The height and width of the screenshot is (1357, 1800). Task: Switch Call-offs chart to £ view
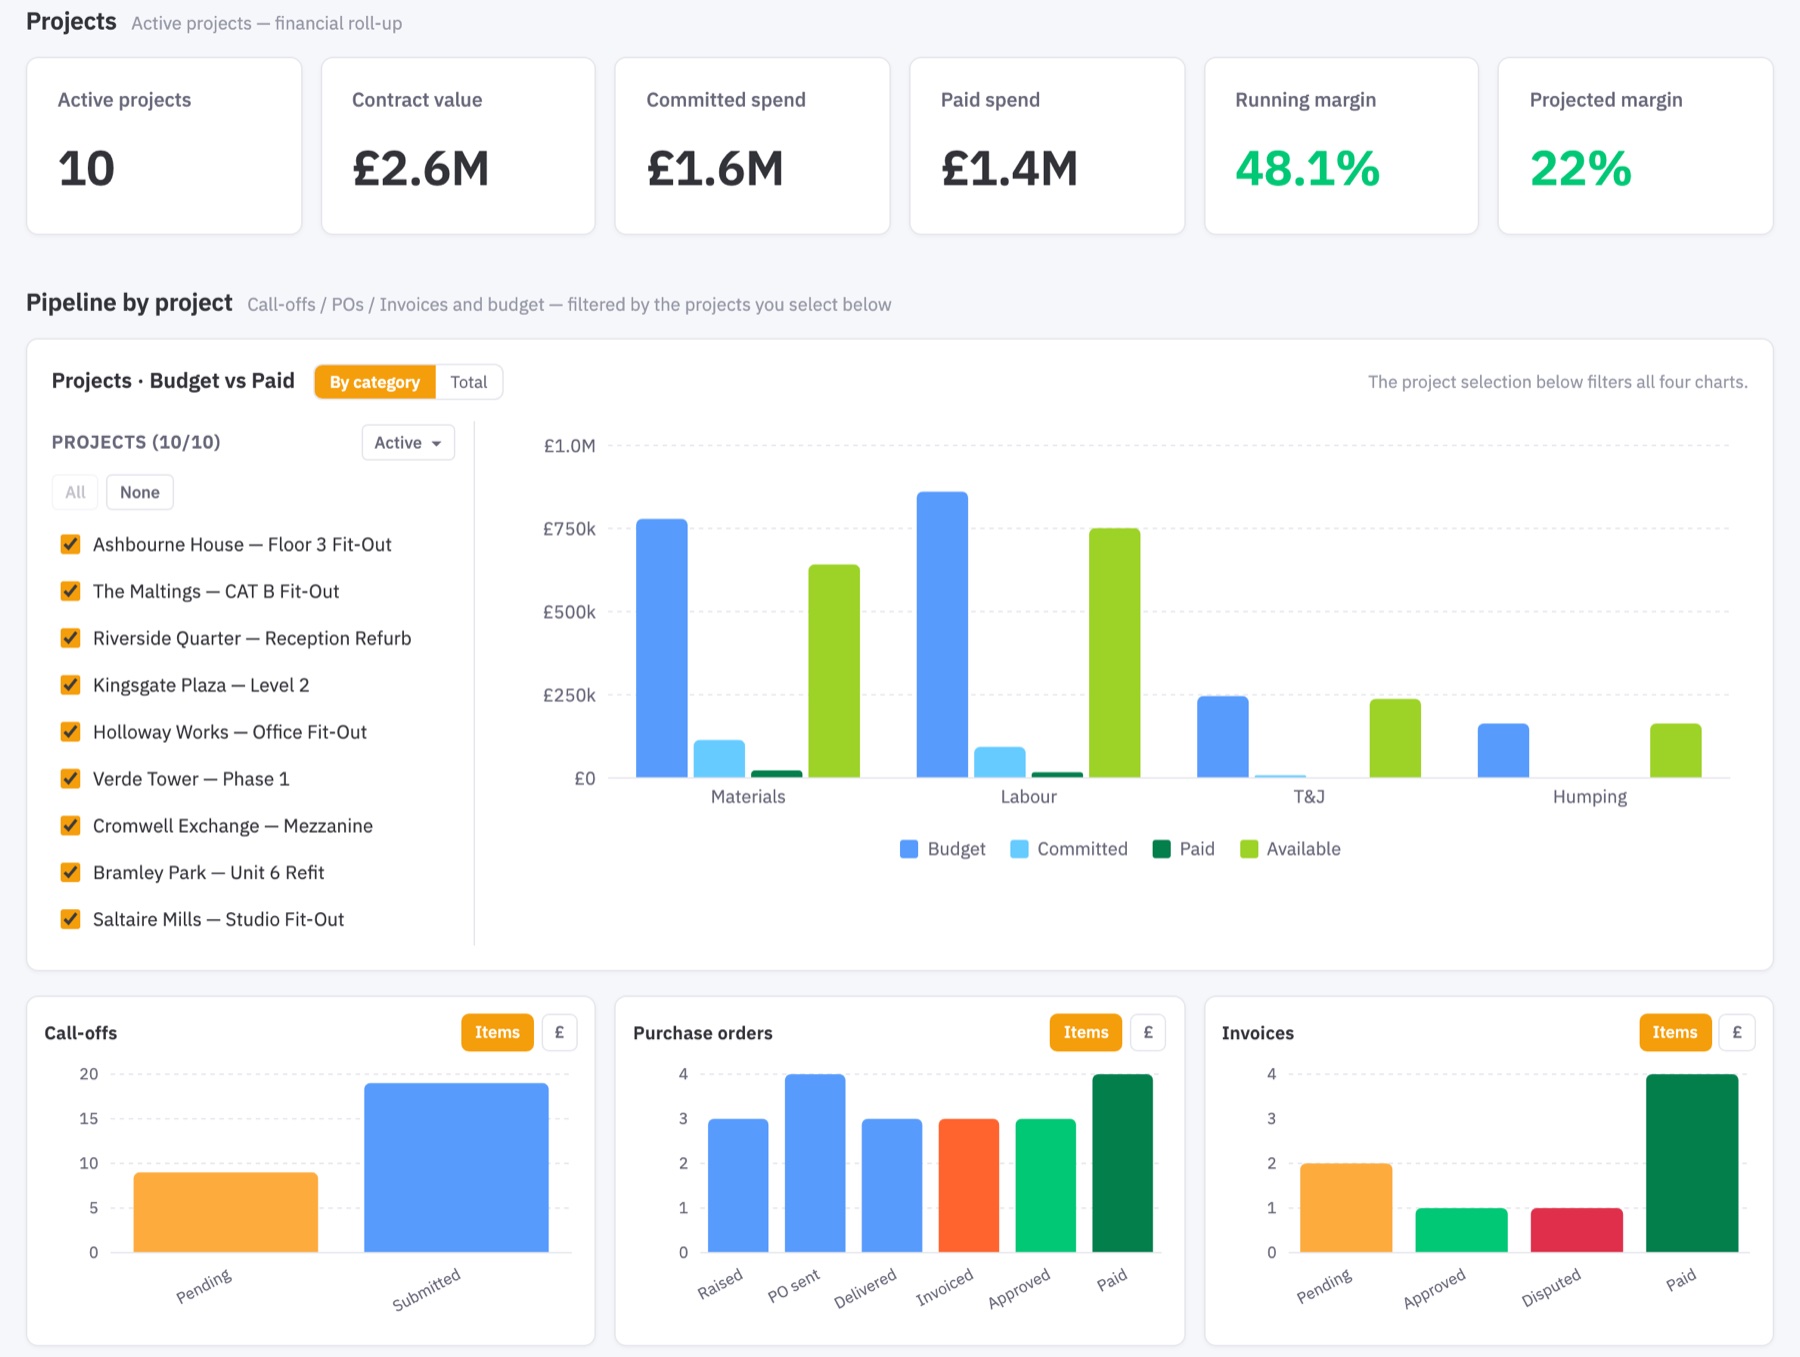tap(559, 1032)
